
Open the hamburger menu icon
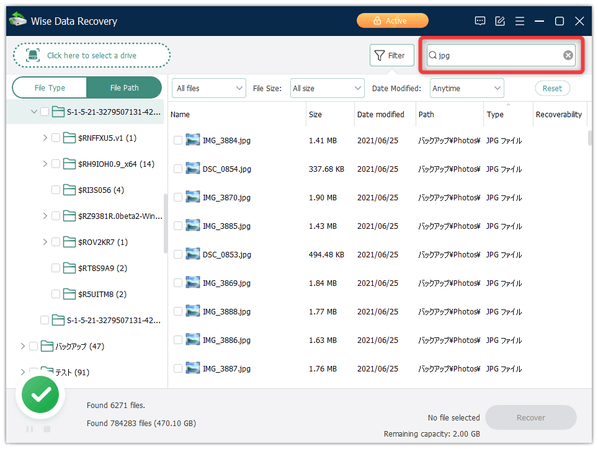519,21
